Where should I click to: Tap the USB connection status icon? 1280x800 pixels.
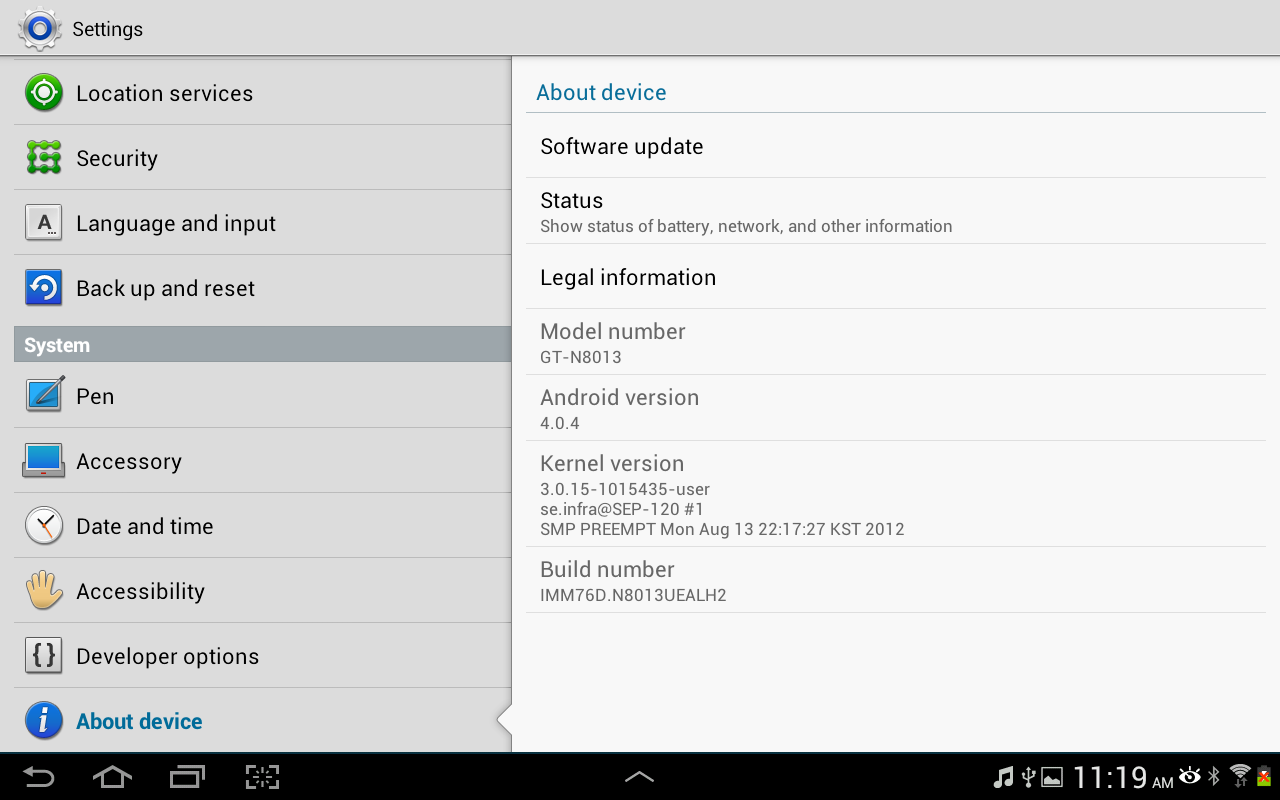point(1028,777)
